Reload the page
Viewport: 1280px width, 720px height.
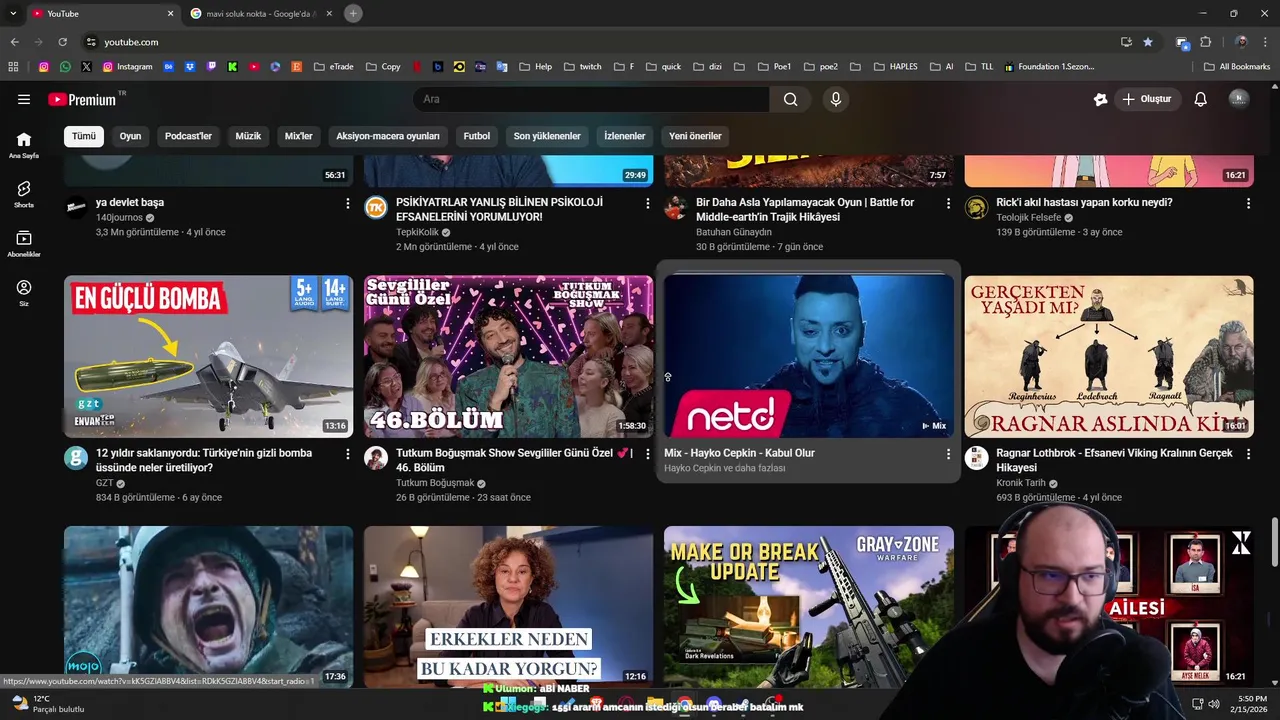[x=62, y=42]
